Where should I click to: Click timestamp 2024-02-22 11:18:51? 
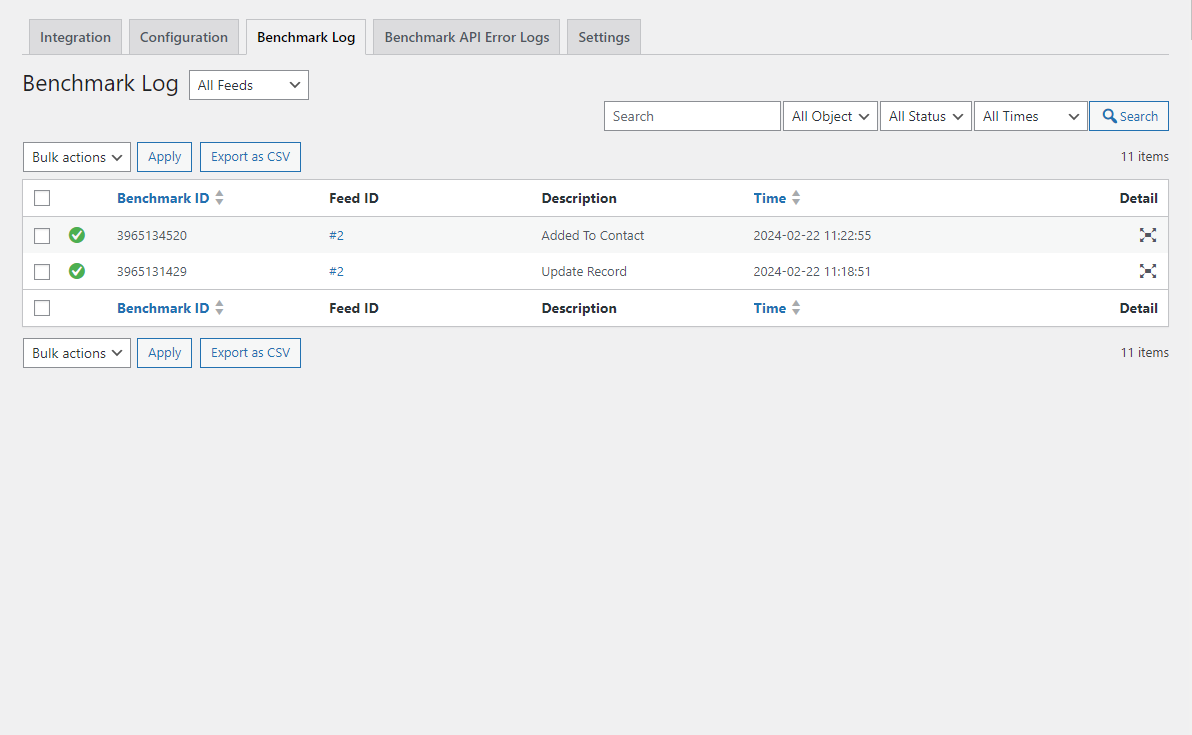(x=812, y=271)
